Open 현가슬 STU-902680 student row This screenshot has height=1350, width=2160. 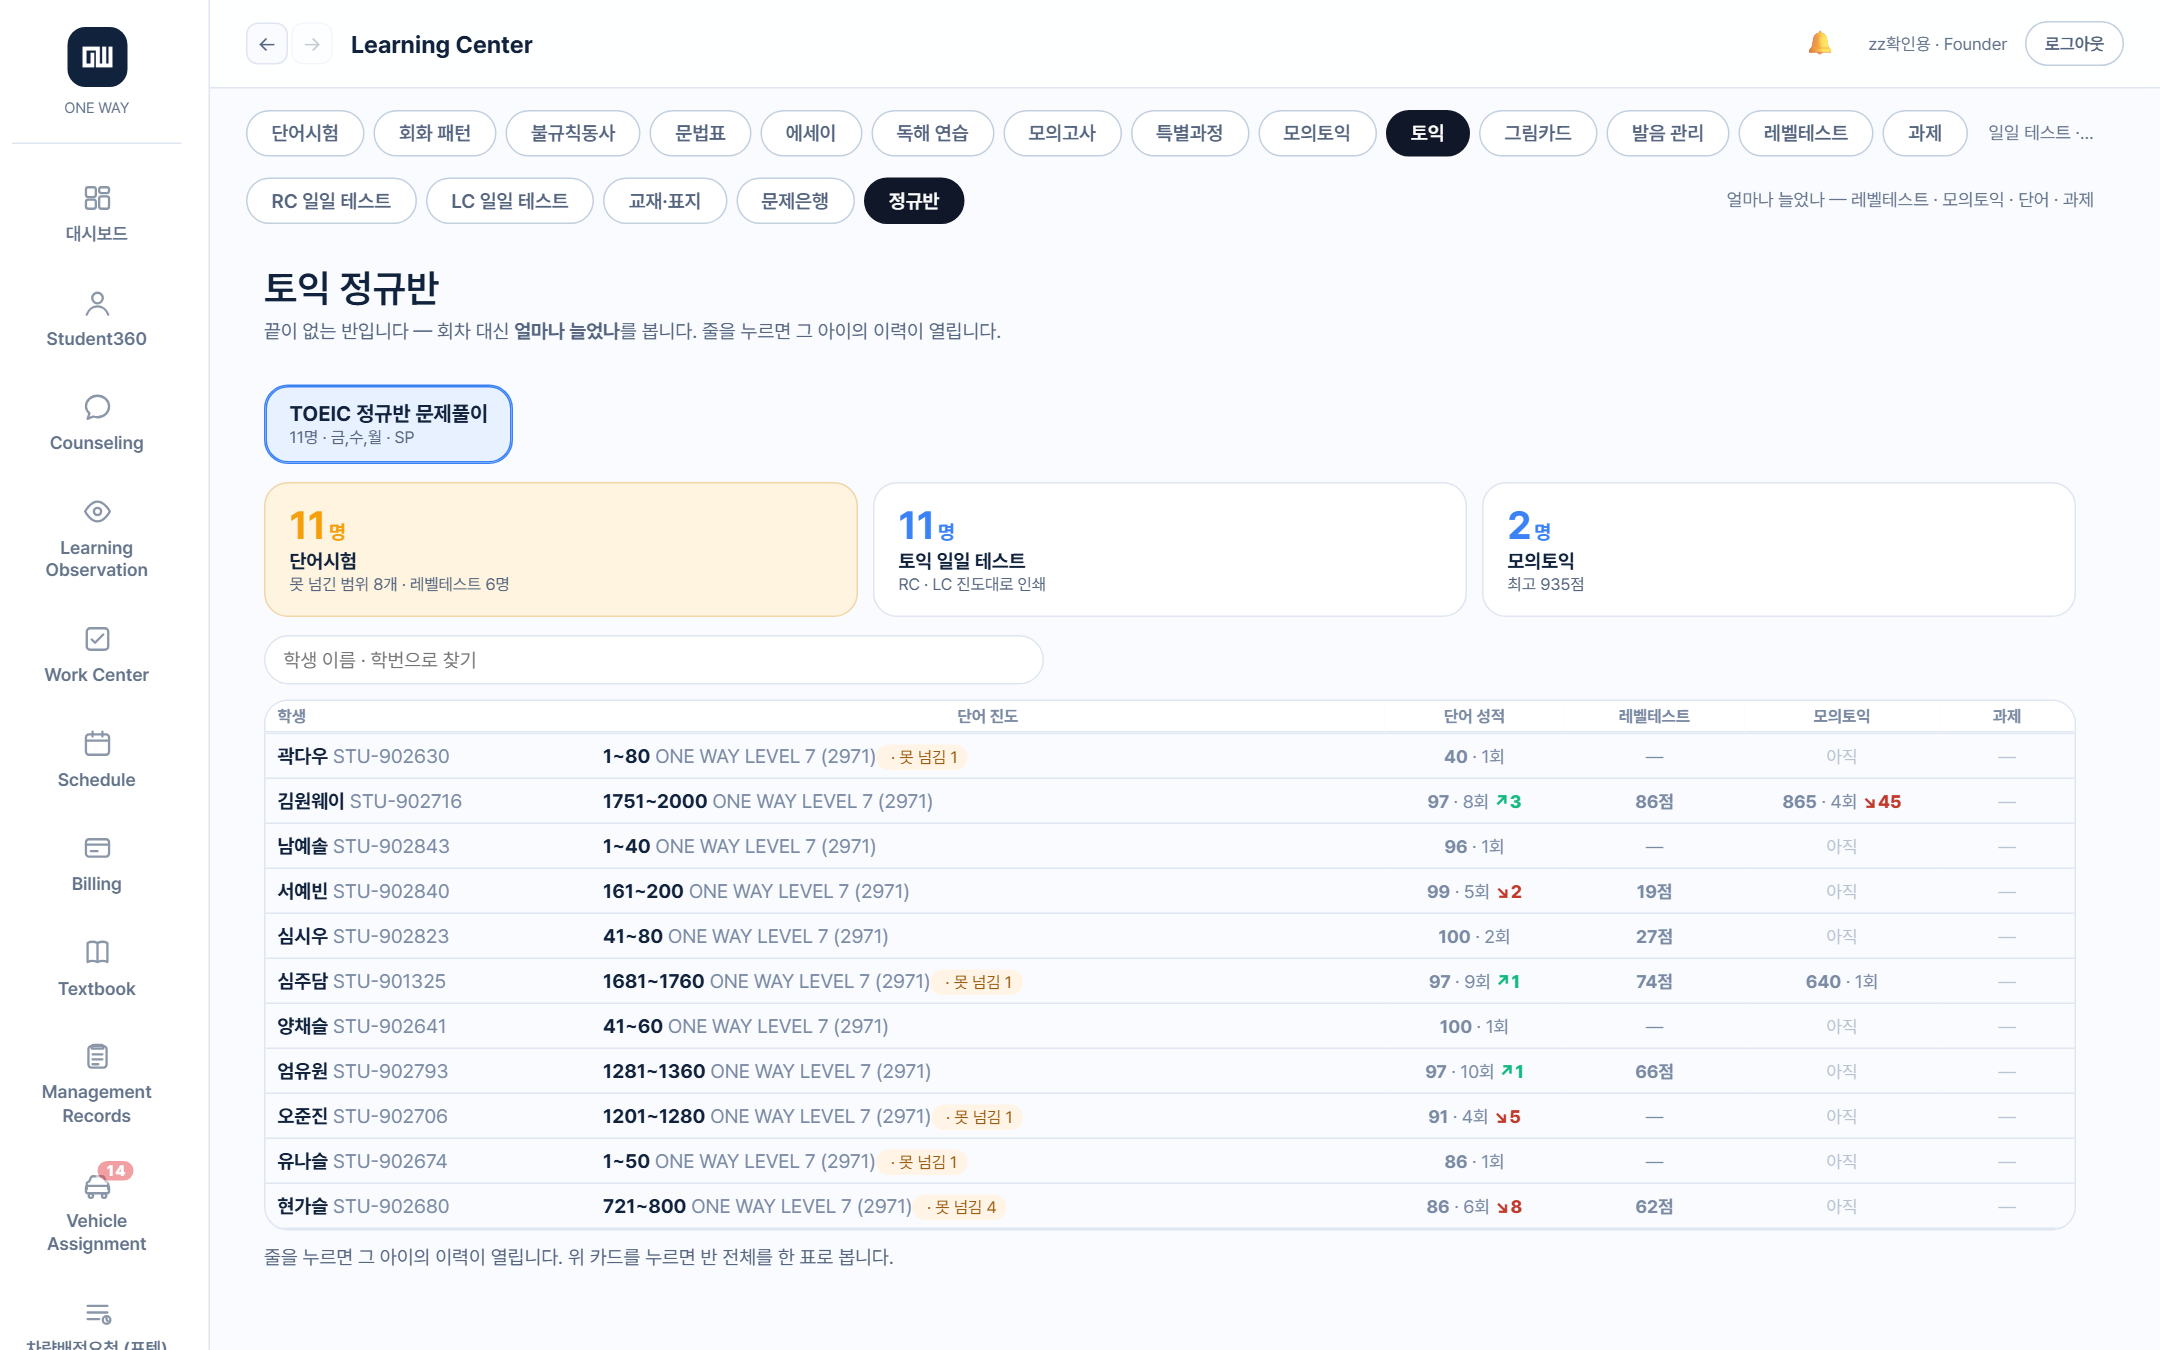coord(1170,1207)
